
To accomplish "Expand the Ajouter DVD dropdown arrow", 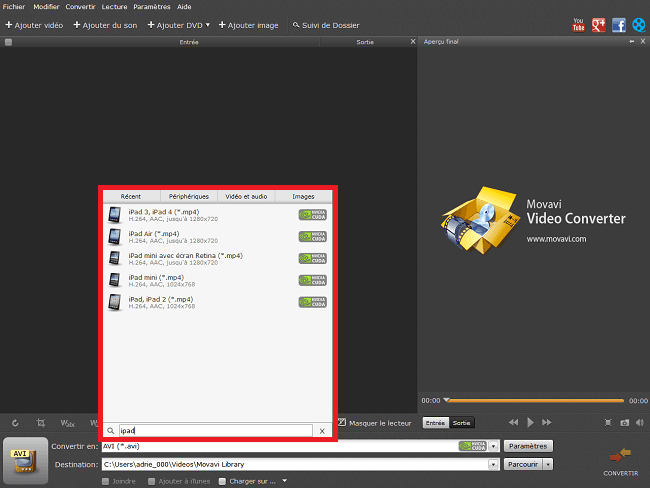I will (208, 25).
